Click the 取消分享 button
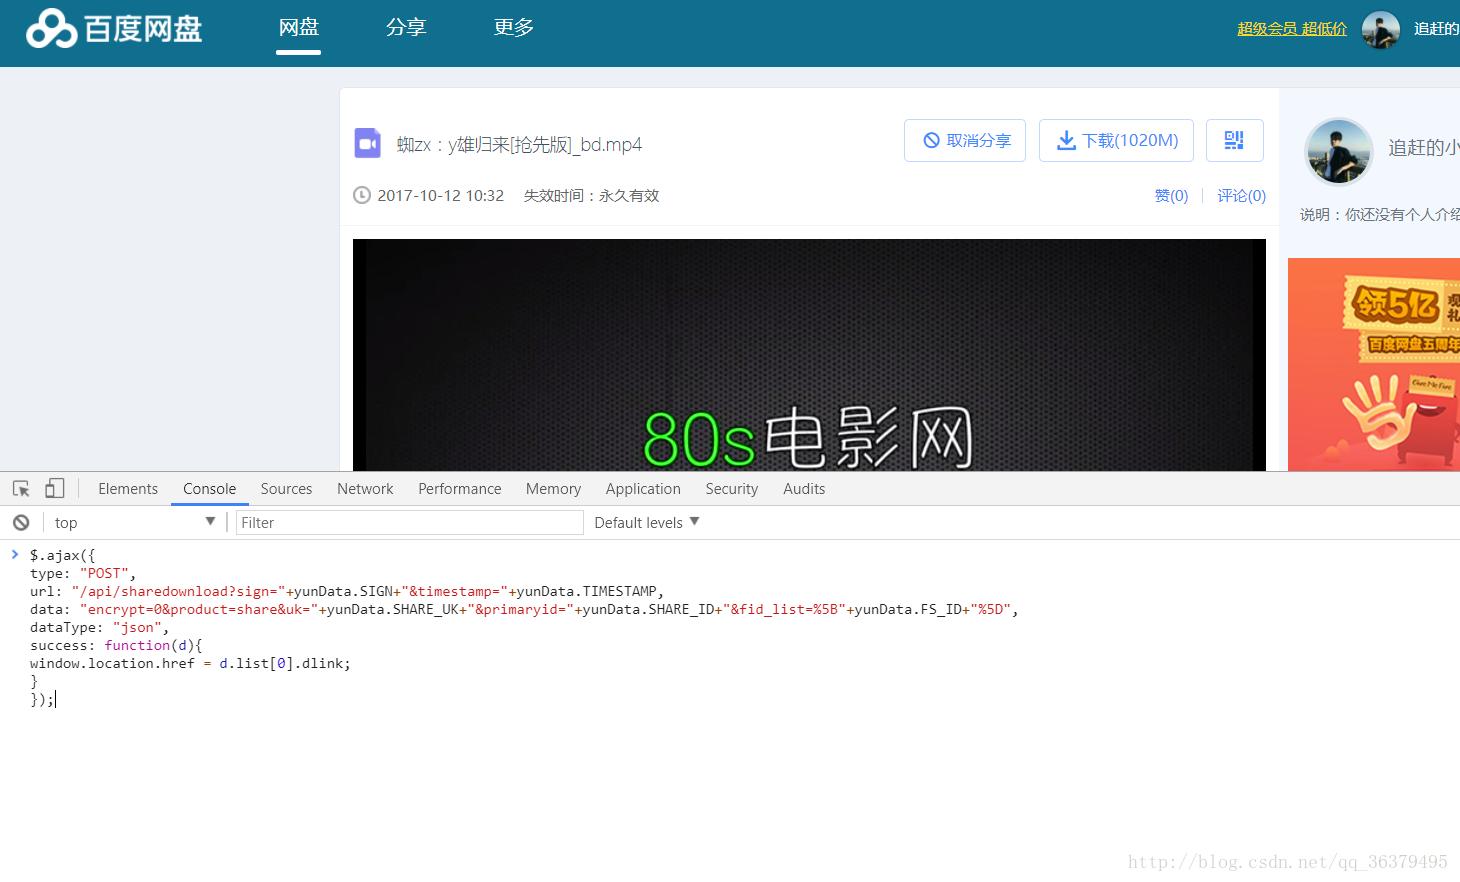1460x882 pixels. (964, 140)
